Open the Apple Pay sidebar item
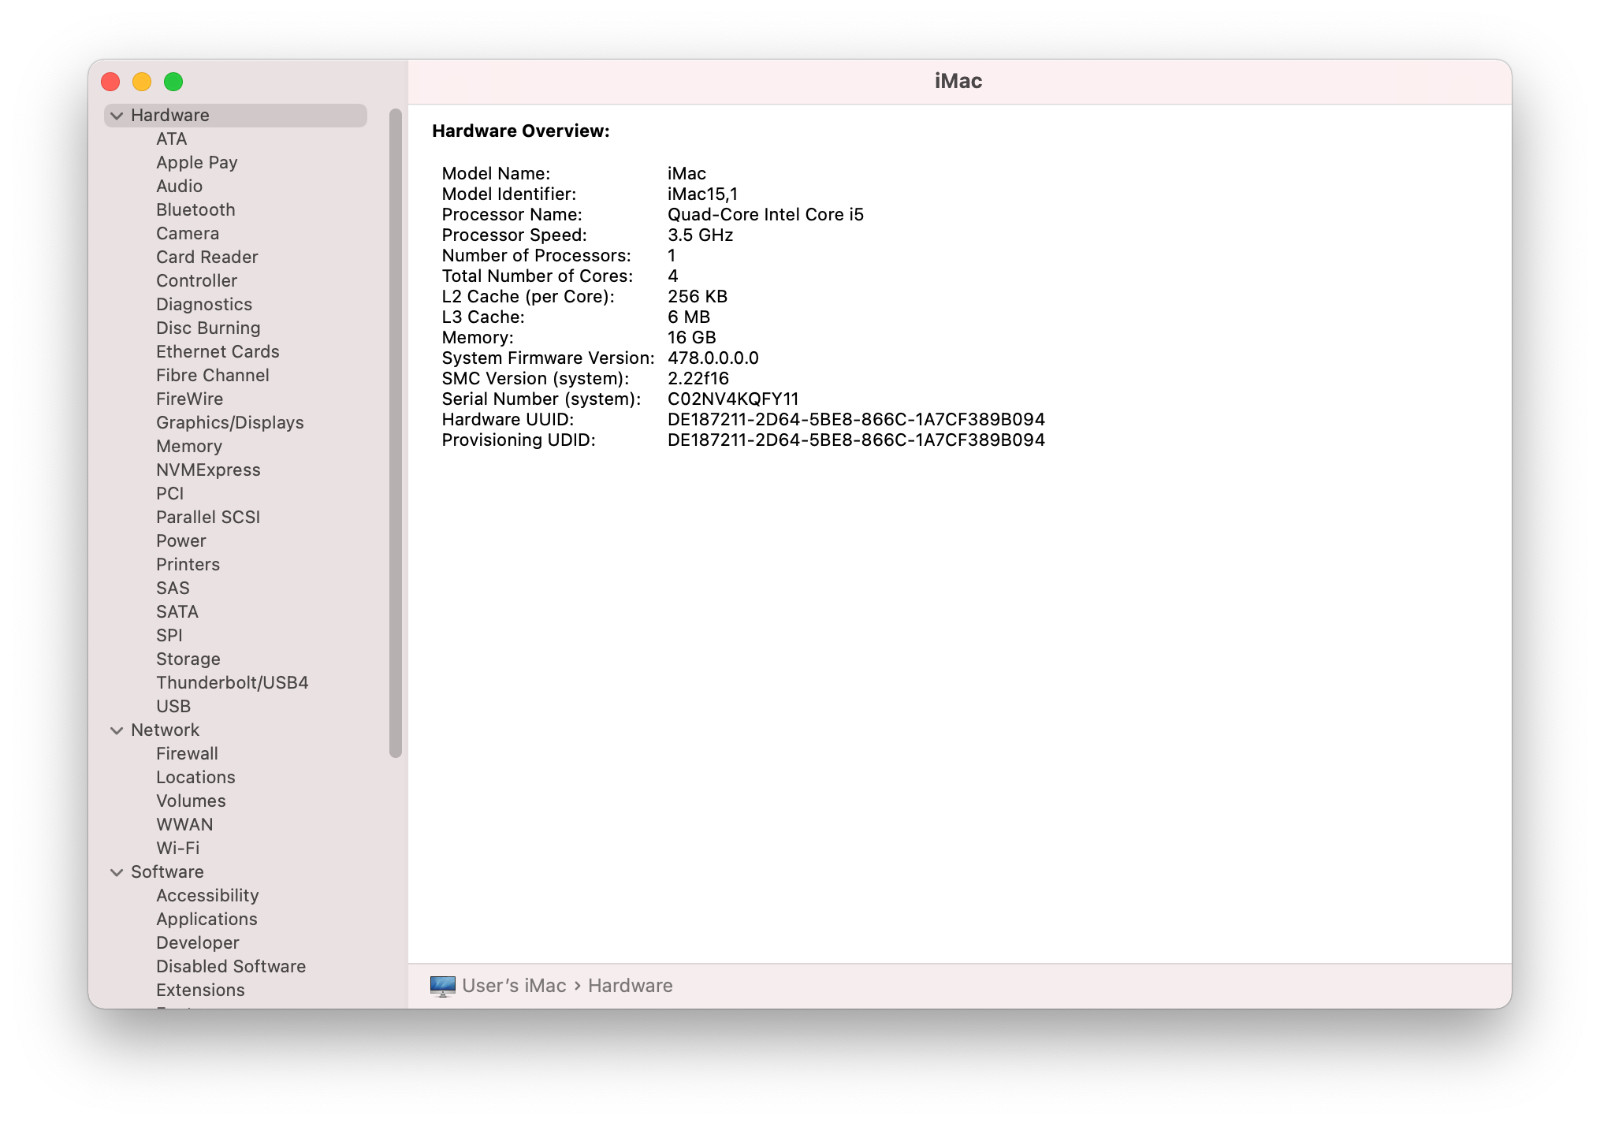Screen dimensions: 1600x1125 click(197, 163)
